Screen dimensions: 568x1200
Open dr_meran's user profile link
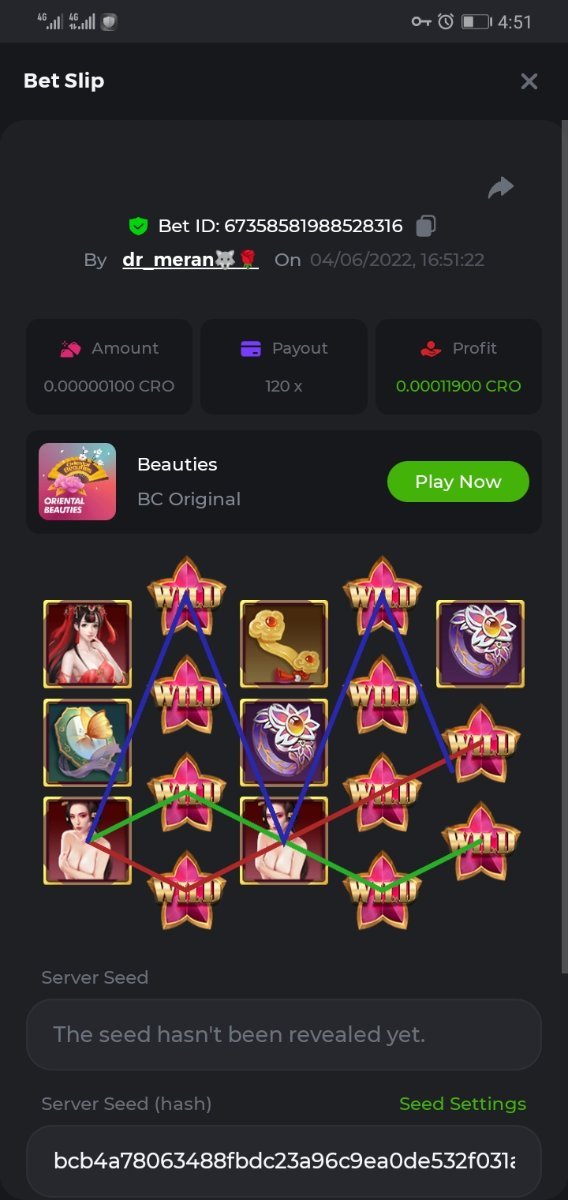[190, 260]
